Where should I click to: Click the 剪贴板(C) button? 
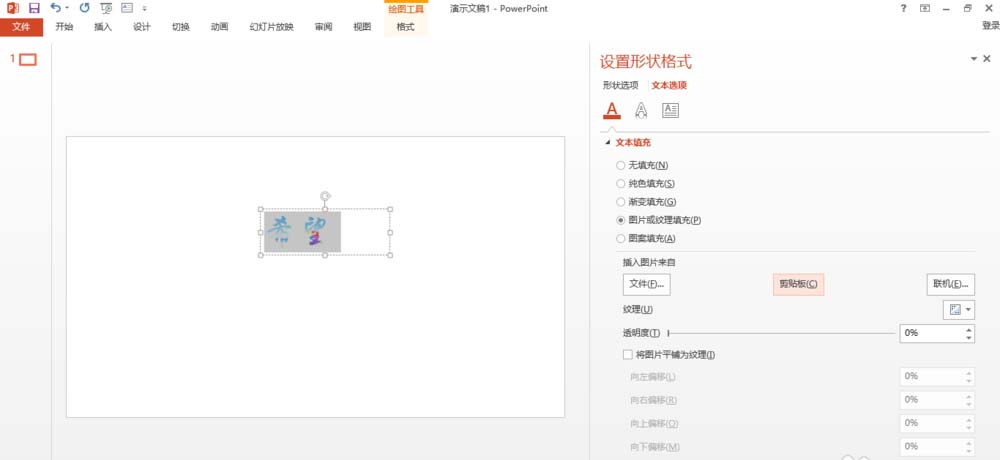click(x=798, y=284)
